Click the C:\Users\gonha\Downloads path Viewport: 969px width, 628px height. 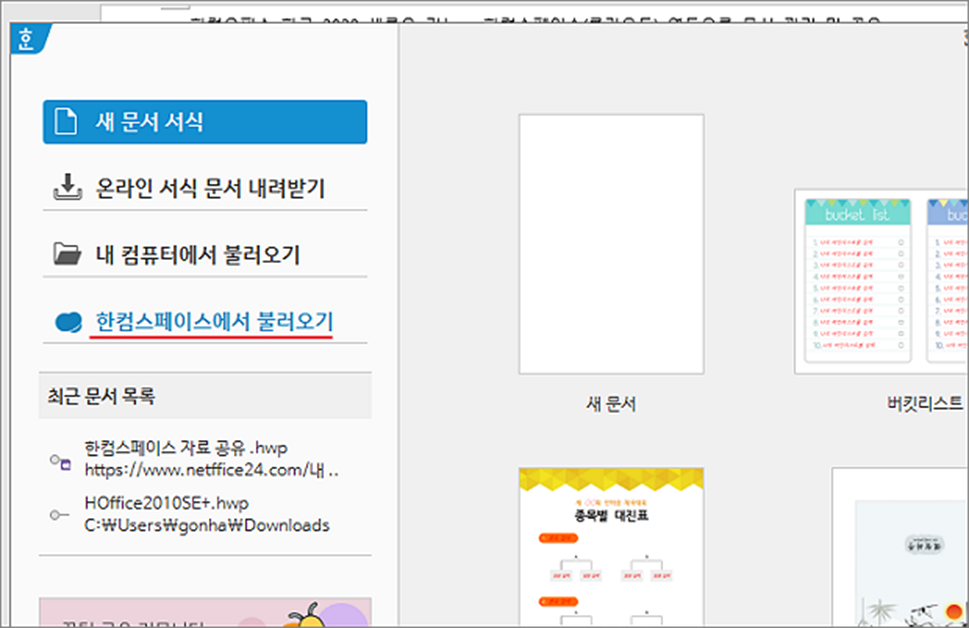coord(207,525)
